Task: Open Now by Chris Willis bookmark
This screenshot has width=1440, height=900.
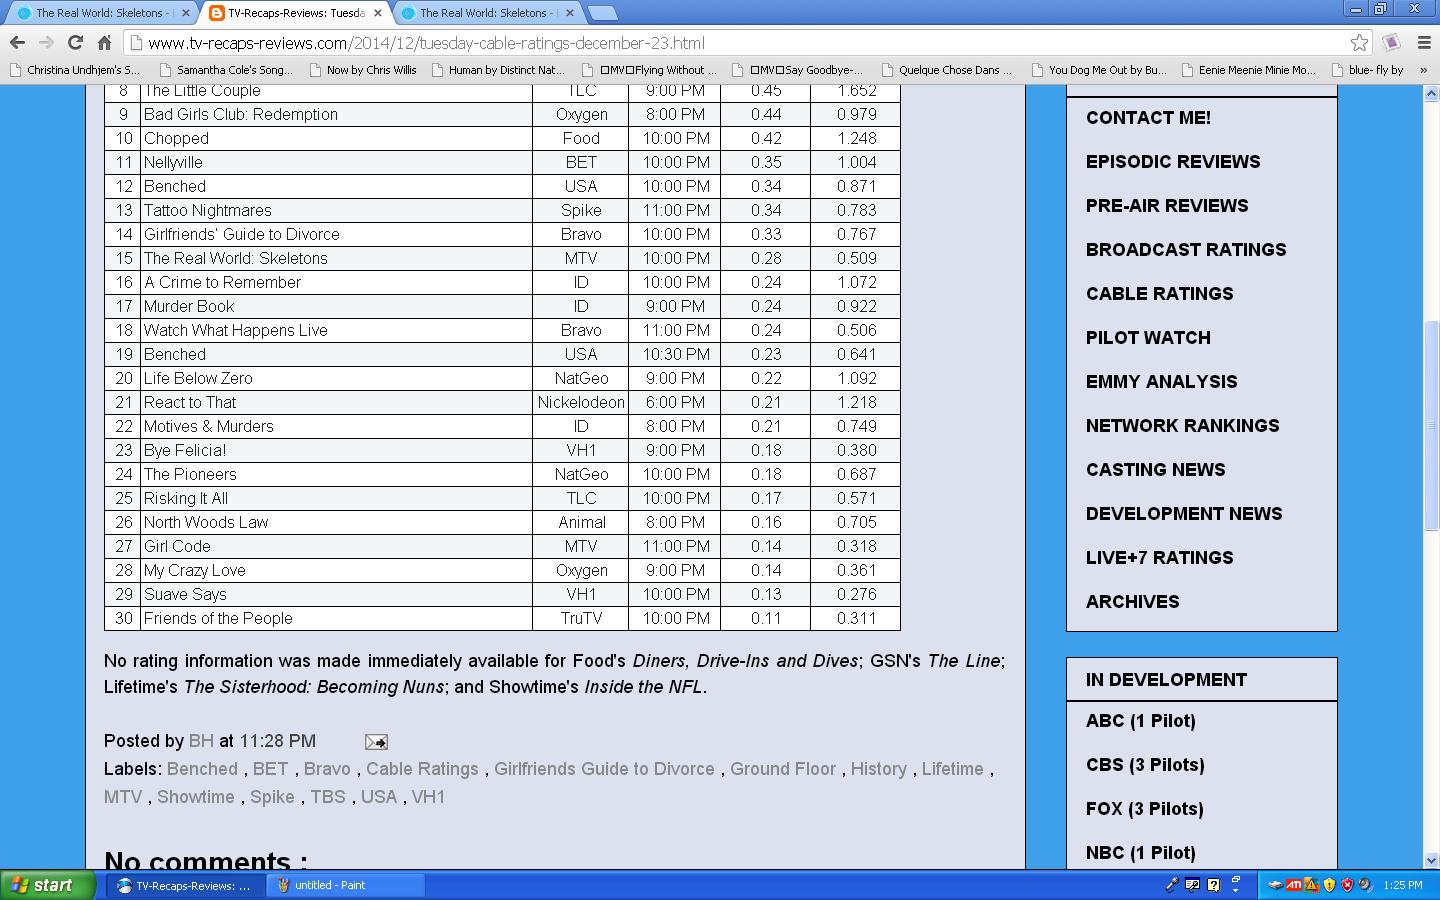Action: pyautogui.click(x=363, y=70)
